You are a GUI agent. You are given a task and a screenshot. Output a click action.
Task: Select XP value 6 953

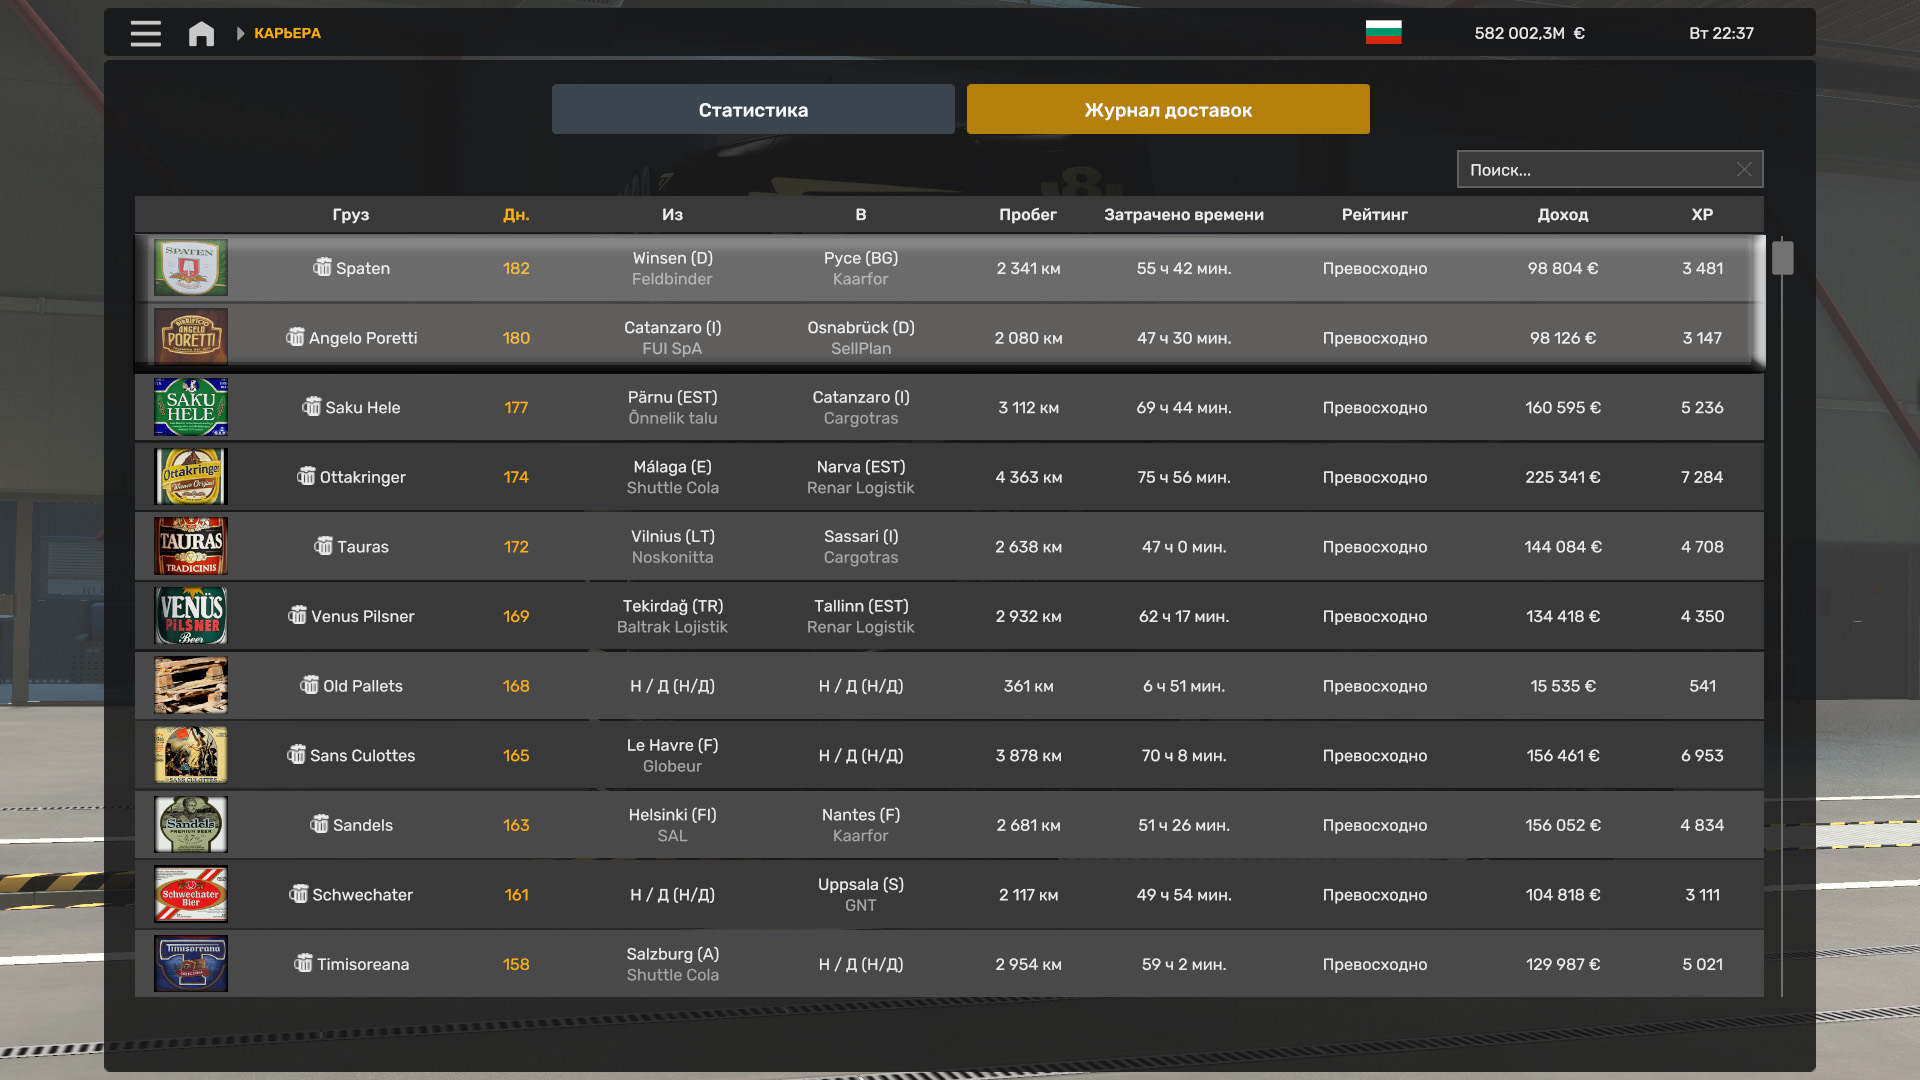tap(1702, 755)
